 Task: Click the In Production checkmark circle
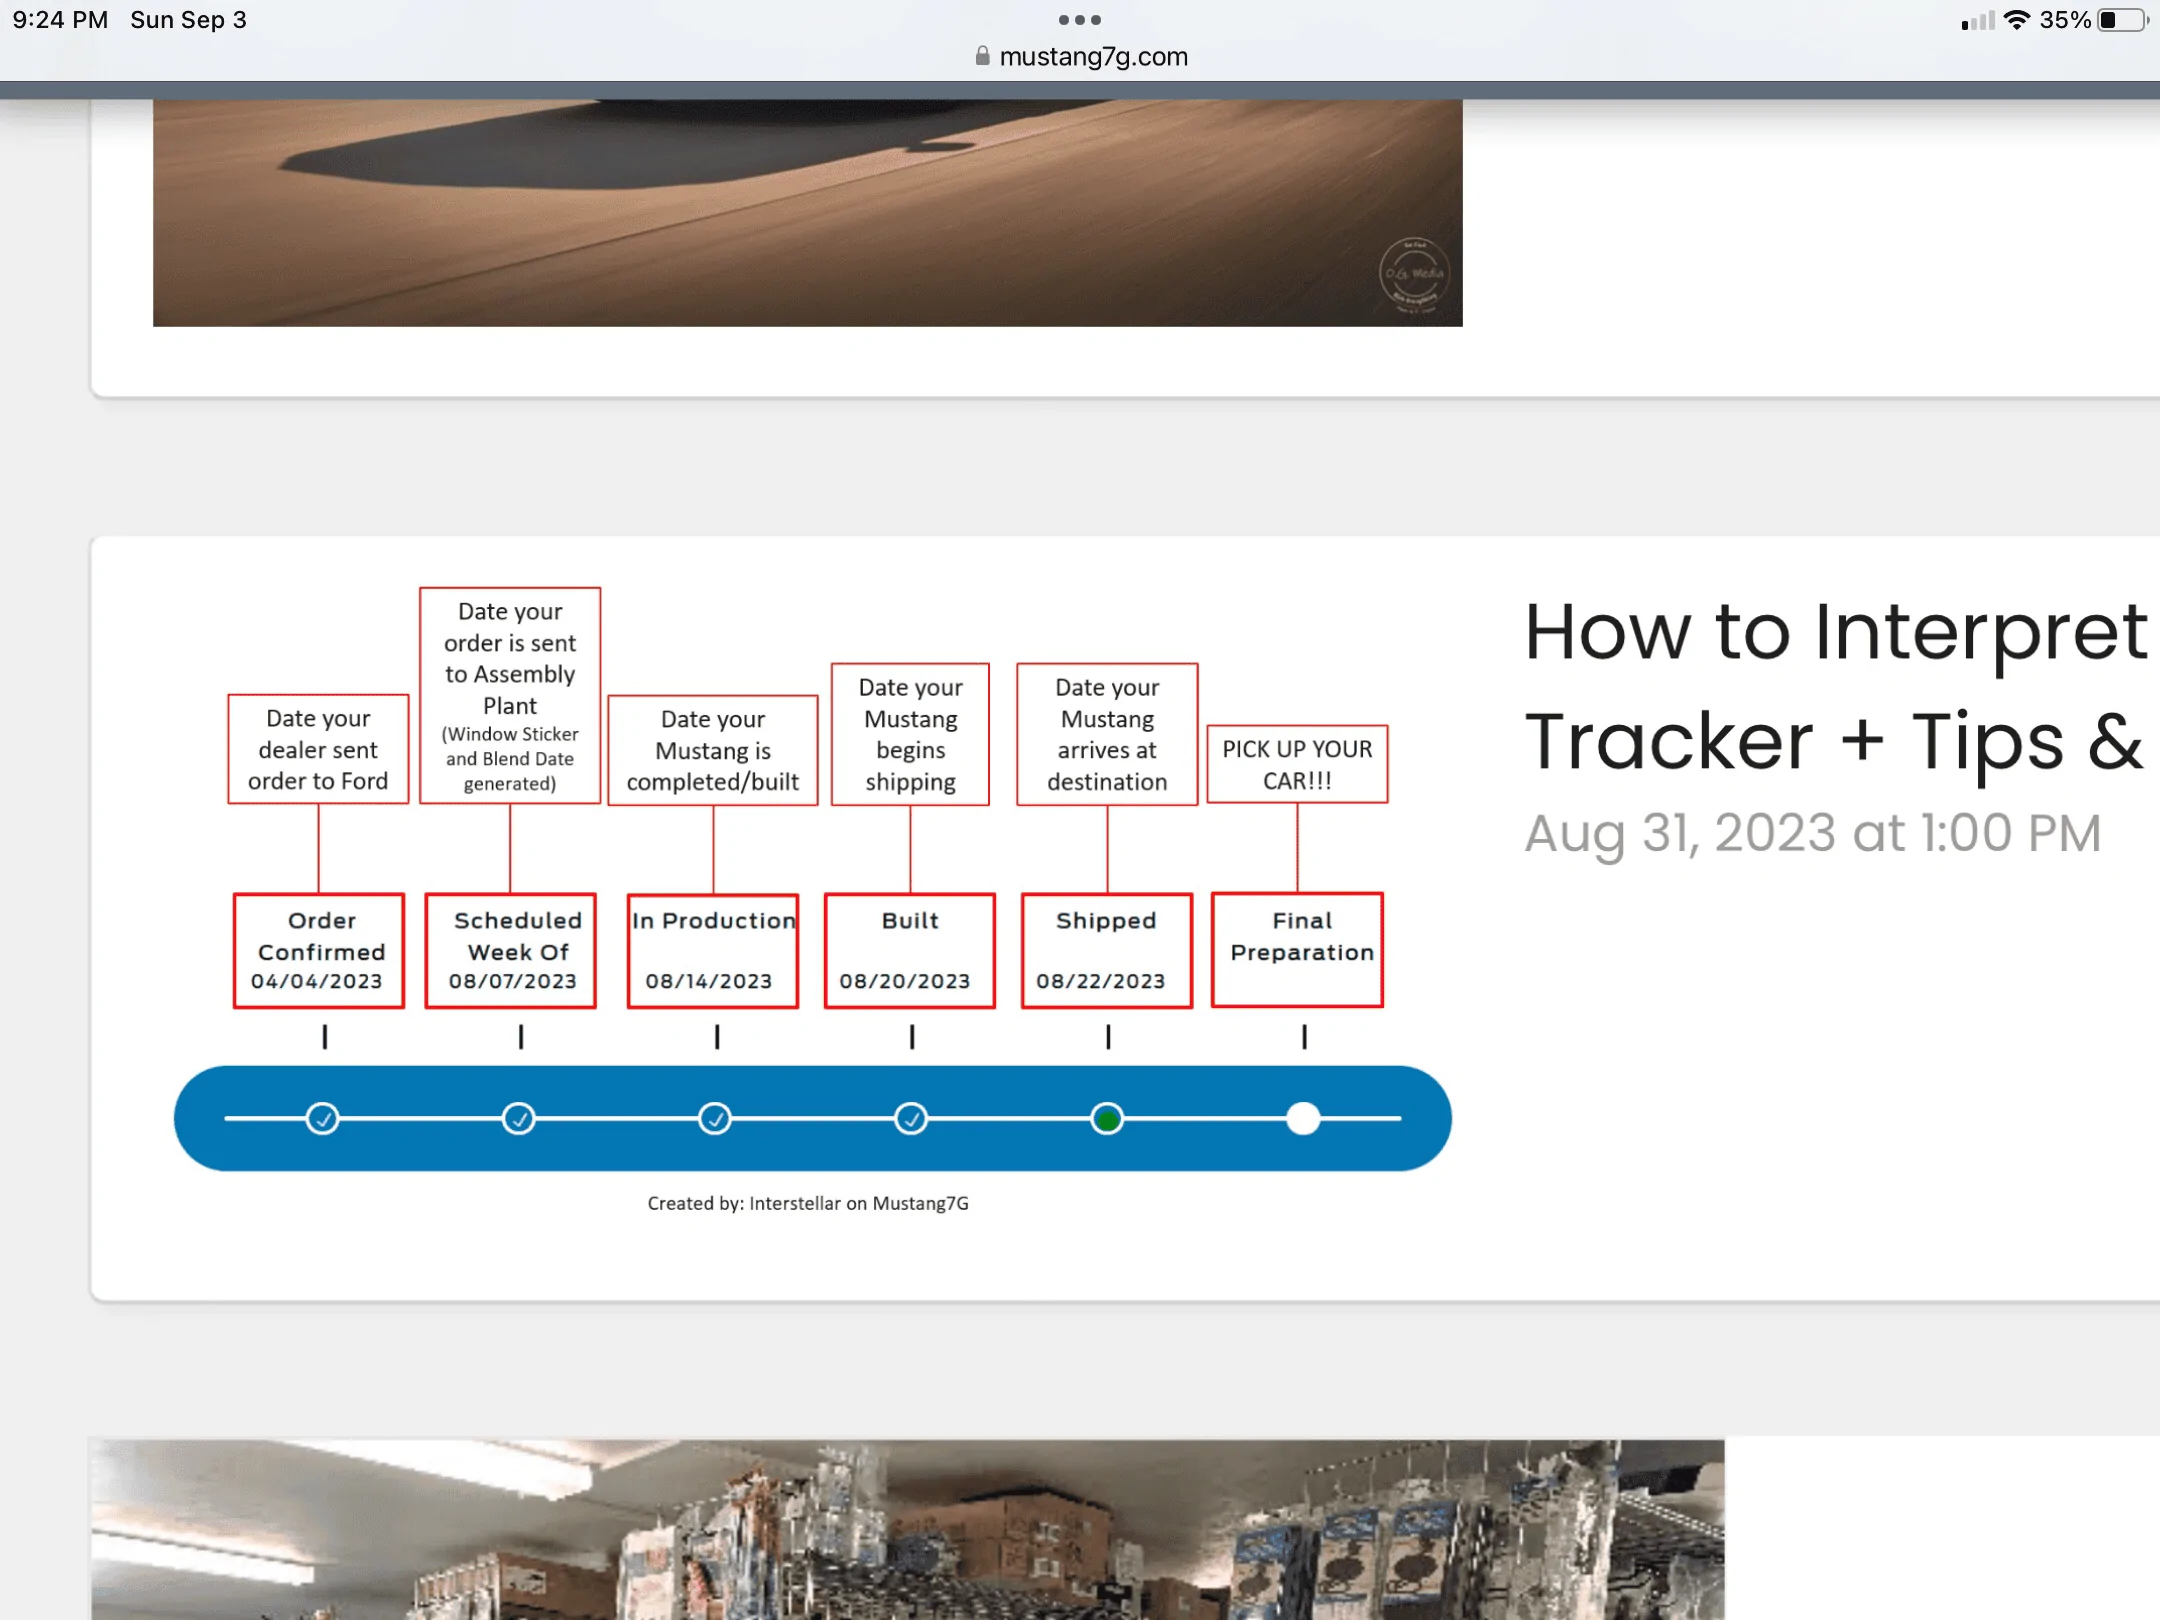tap(714, 1118)
